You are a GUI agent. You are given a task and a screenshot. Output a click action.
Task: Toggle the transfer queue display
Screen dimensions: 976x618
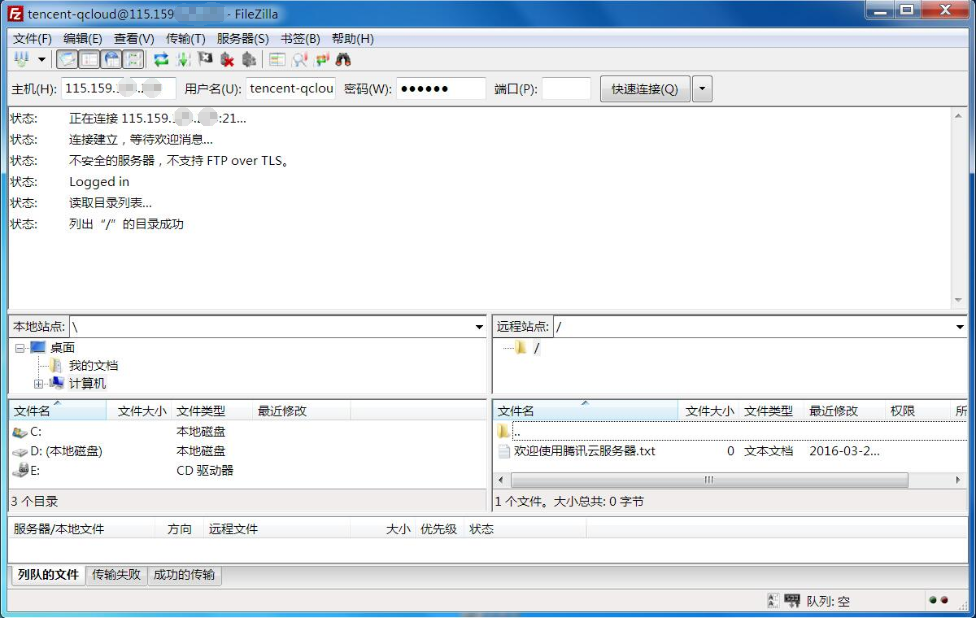point(133,60)
